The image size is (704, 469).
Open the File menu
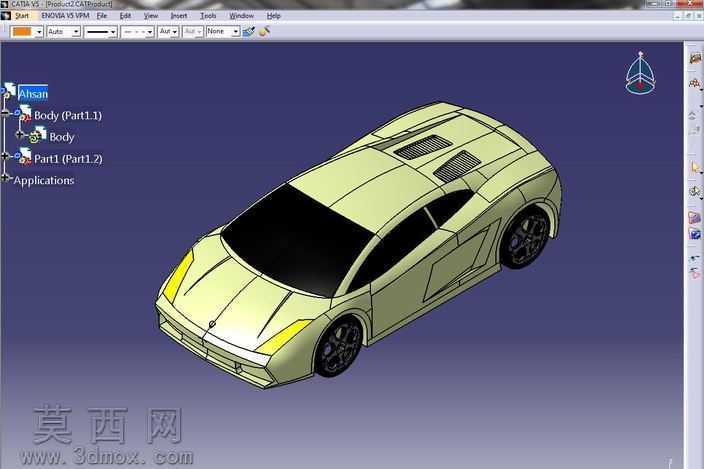click(x=102, y=16)
